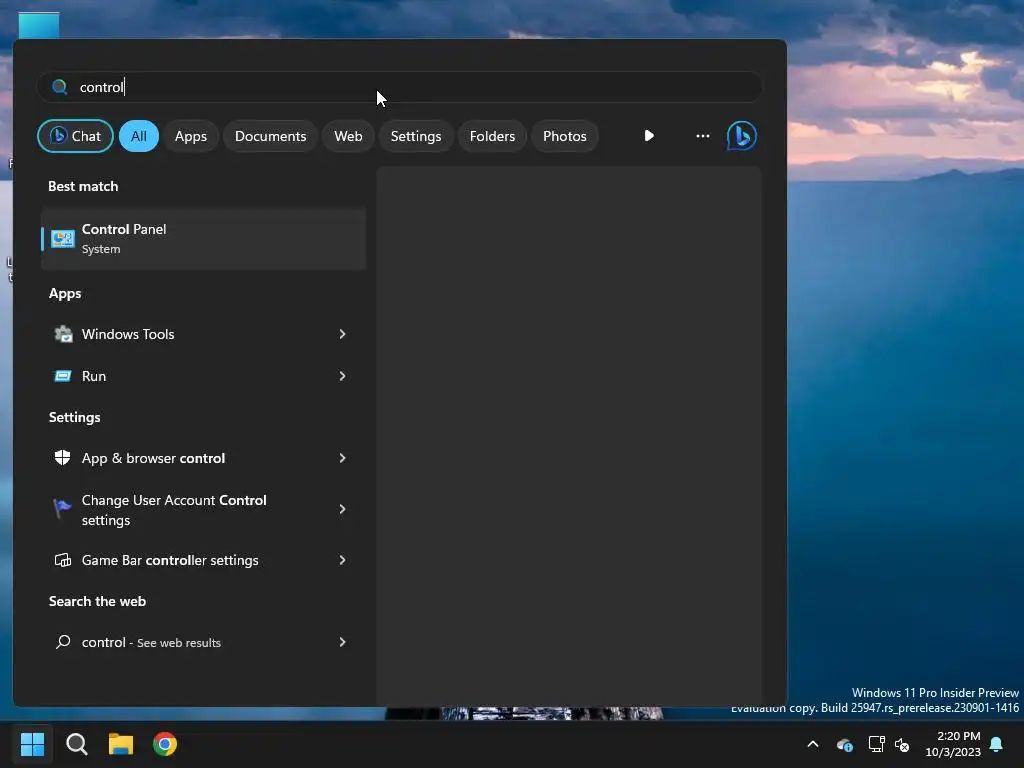
Task: Select the All filter tab
Action: [x=138, y=136]
